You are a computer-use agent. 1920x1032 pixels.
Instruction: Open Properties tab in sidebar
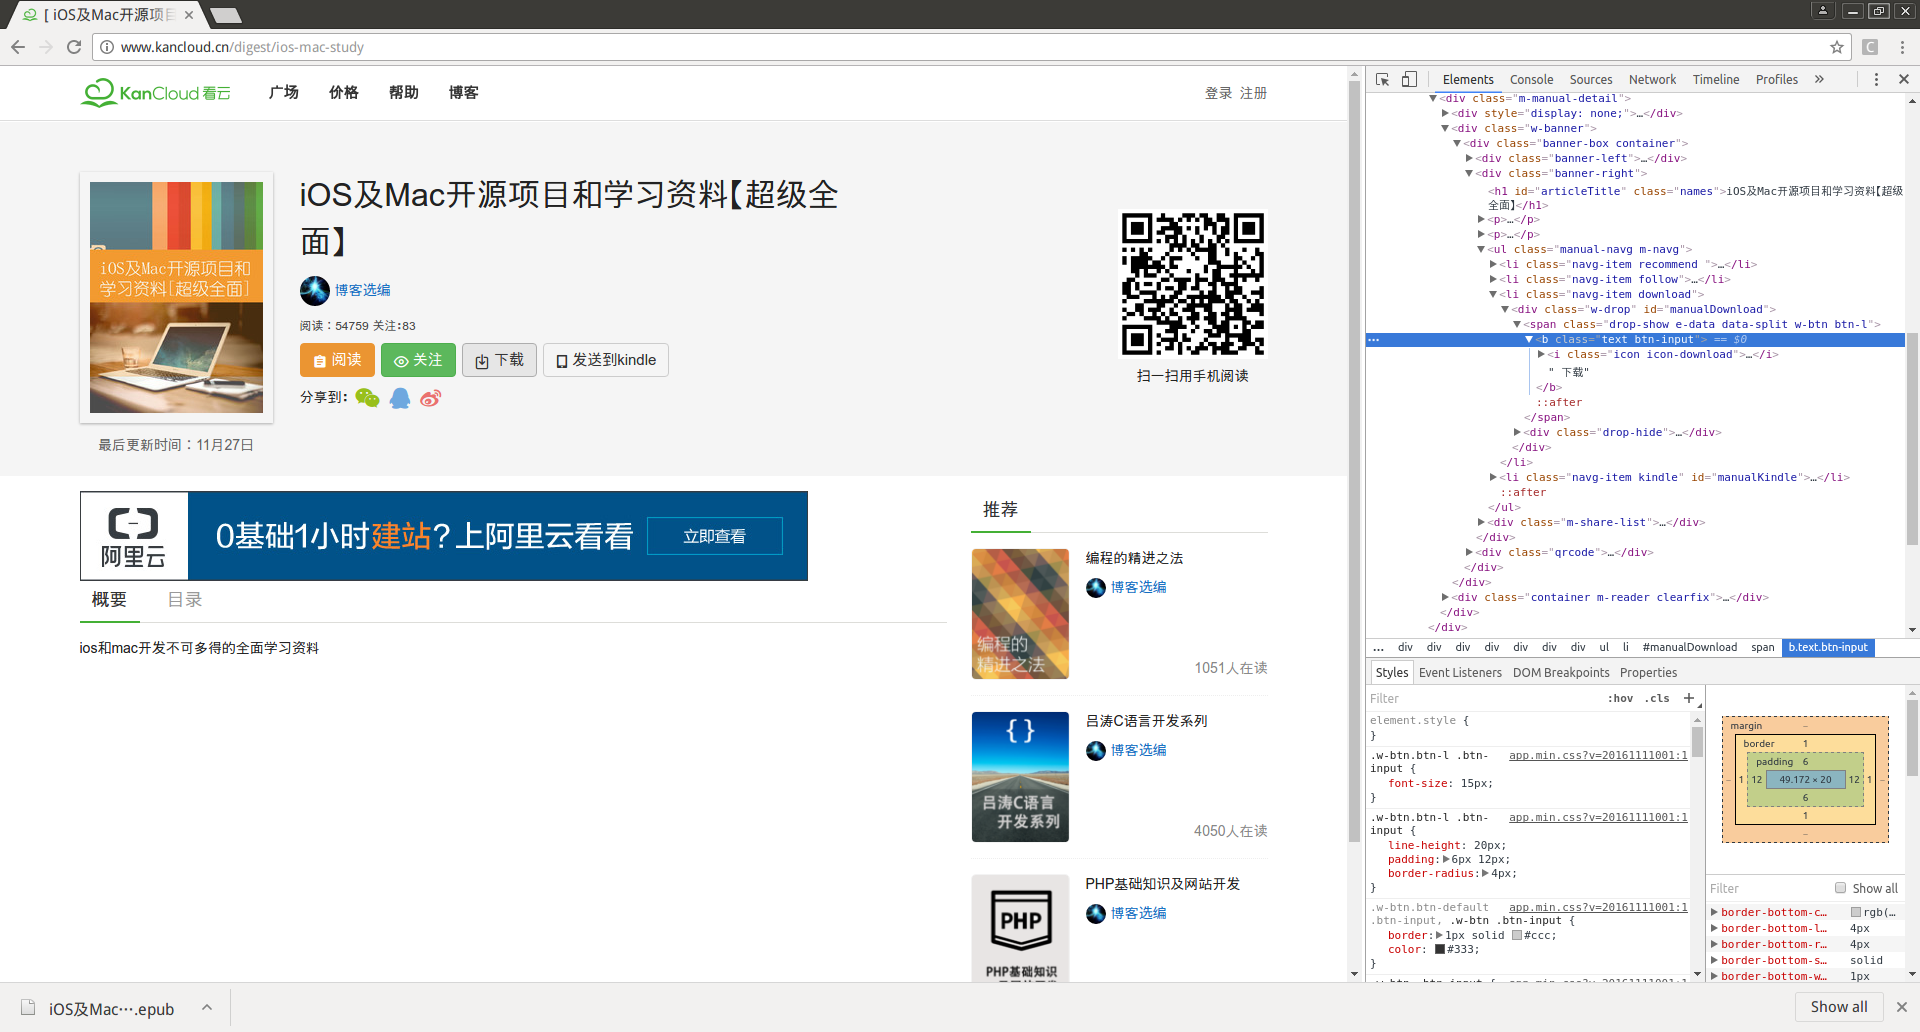coord(1648,672)
